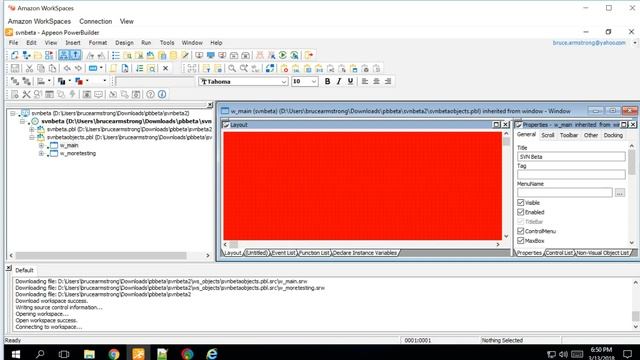This screenshot has width=640, height=360.
Task: Click the empty Tag input field
Action: (571, 175)
